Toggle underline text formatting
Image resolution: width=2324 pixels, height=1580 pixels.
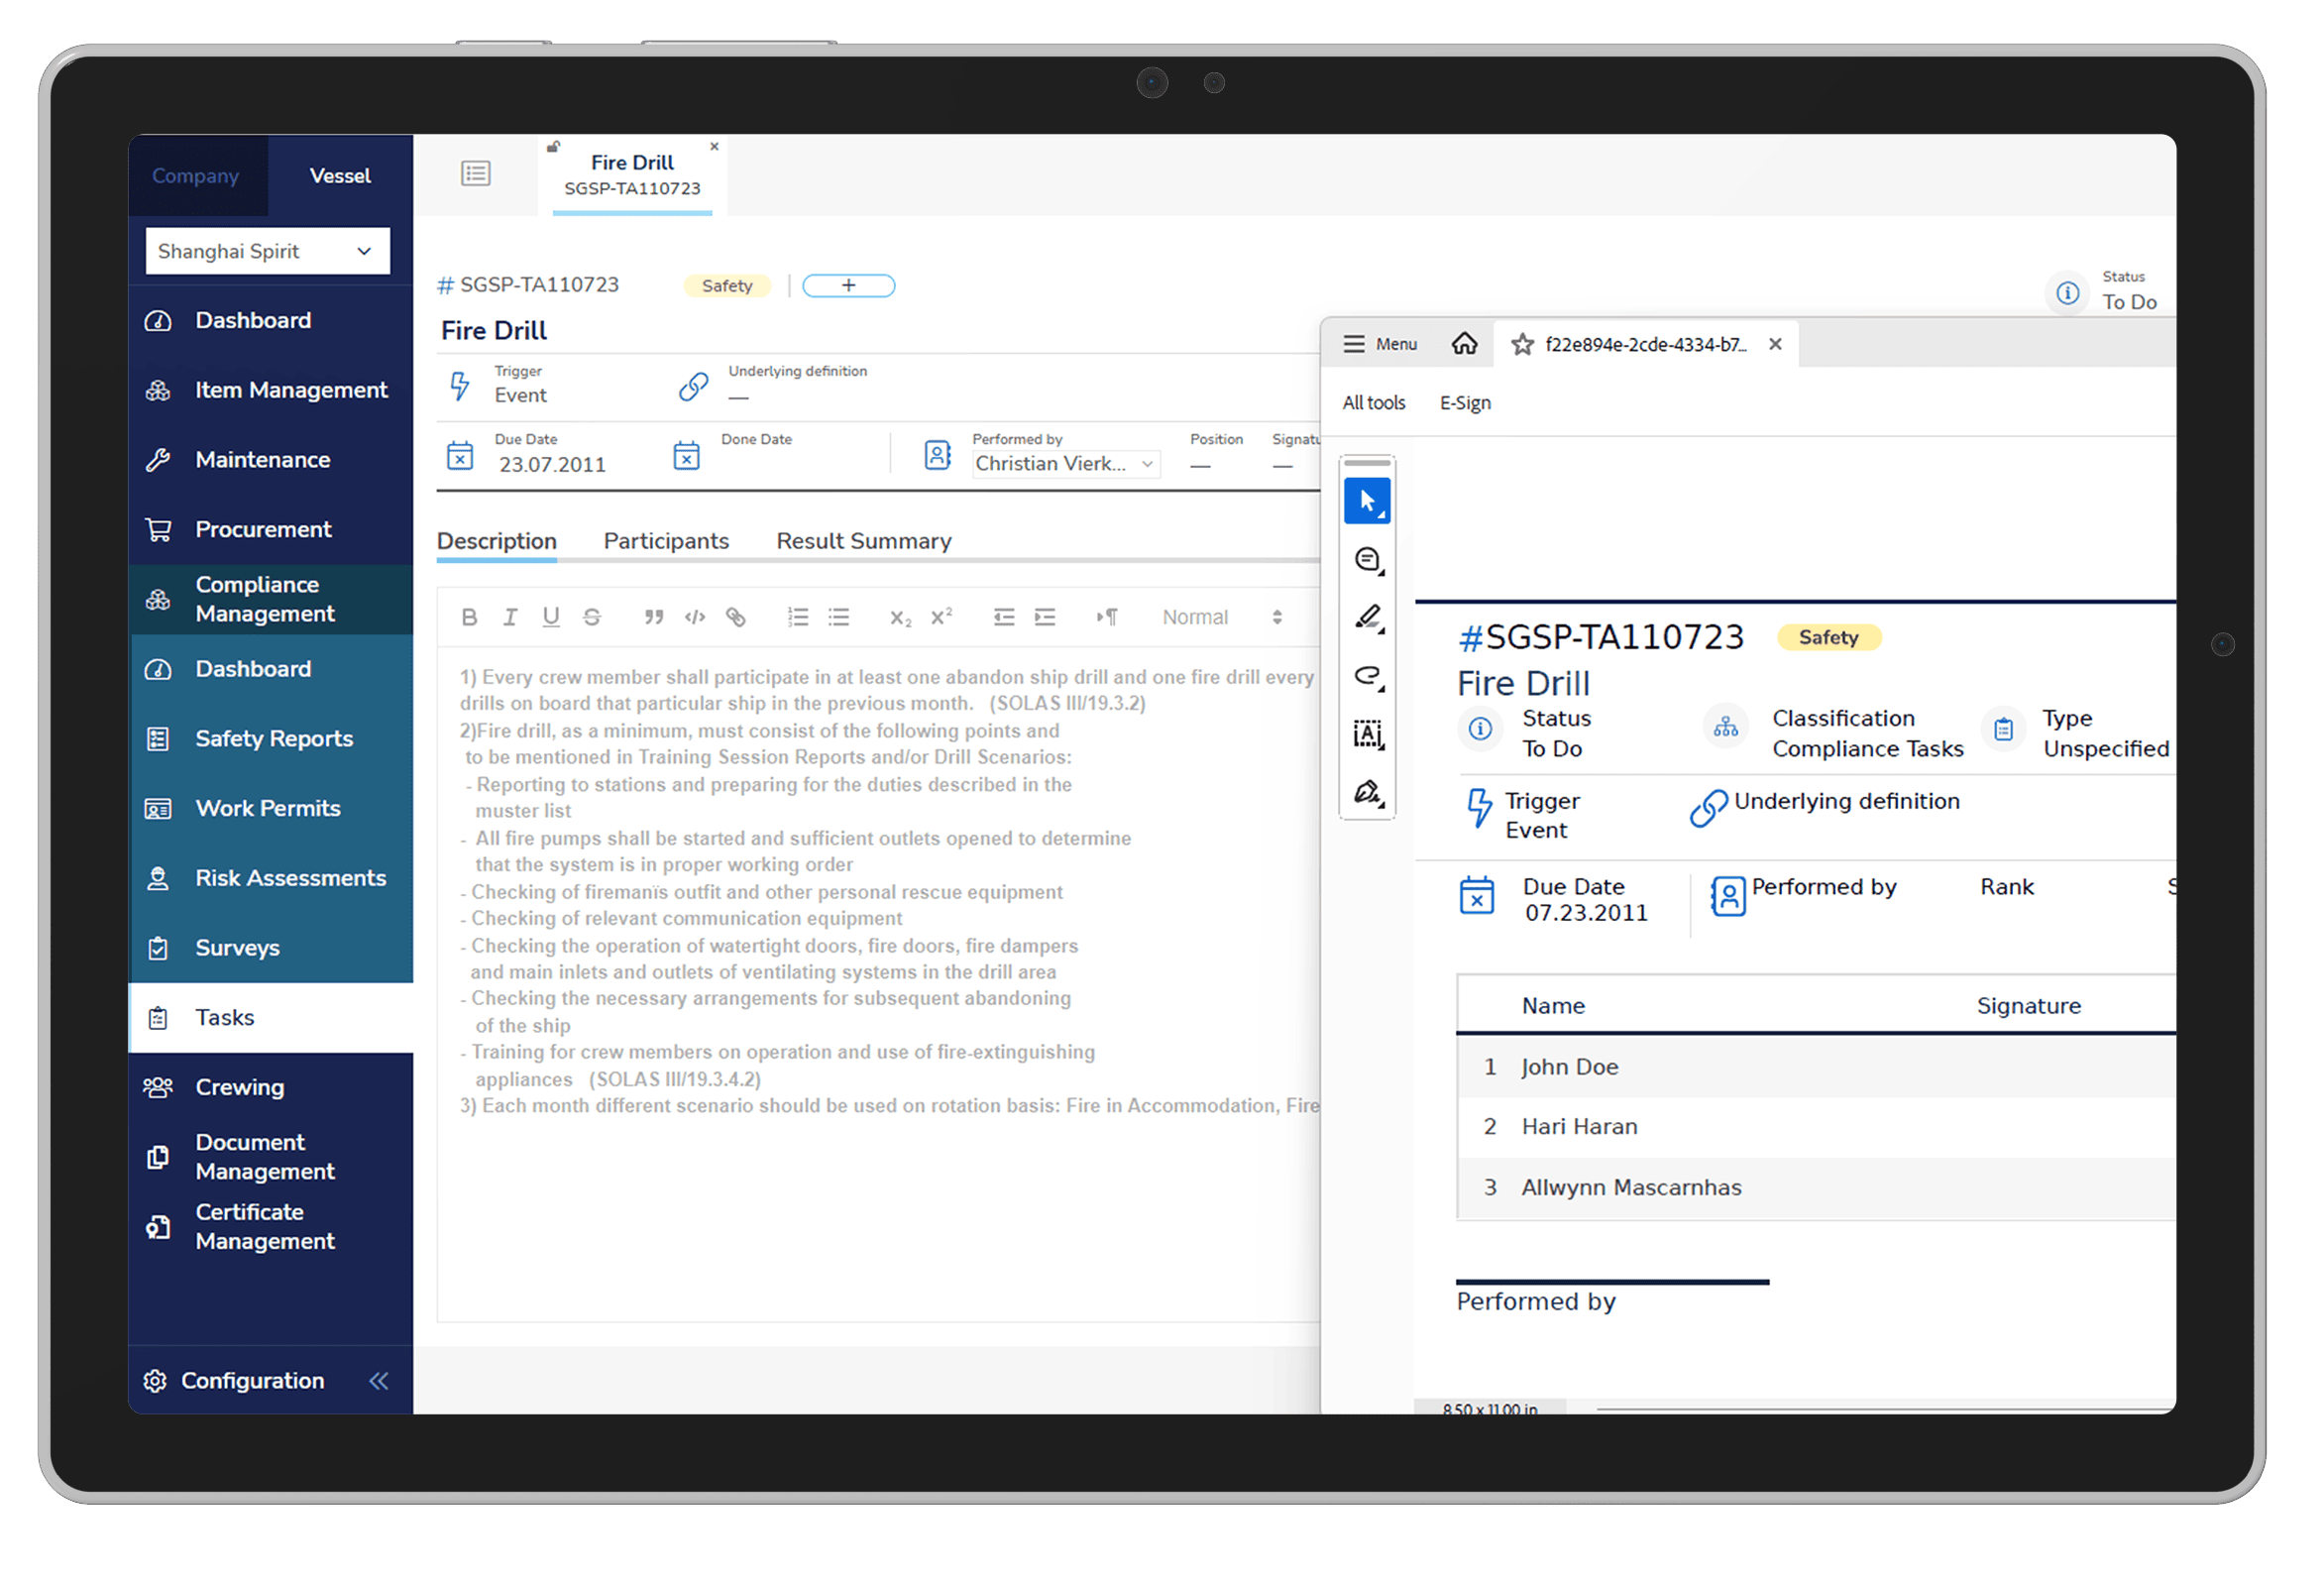[x=550, y=617]
